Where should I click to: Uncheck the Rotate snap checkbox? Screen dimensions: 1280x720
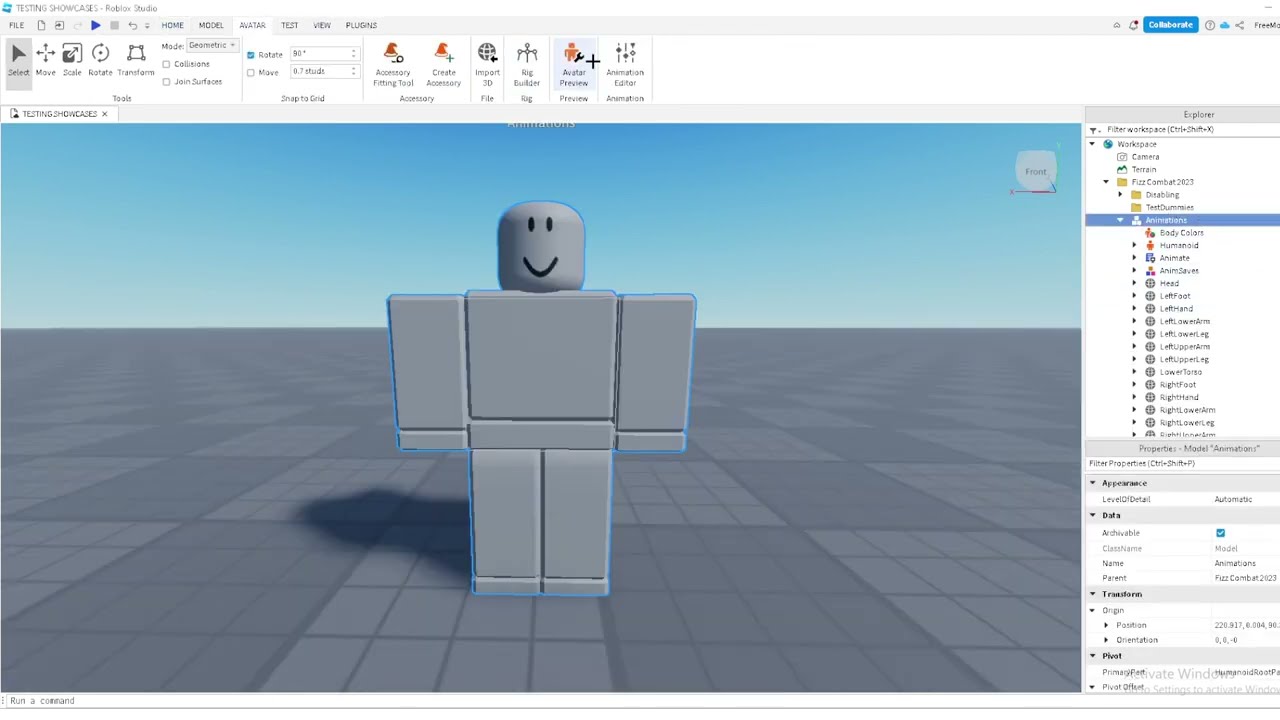[251, 54]
